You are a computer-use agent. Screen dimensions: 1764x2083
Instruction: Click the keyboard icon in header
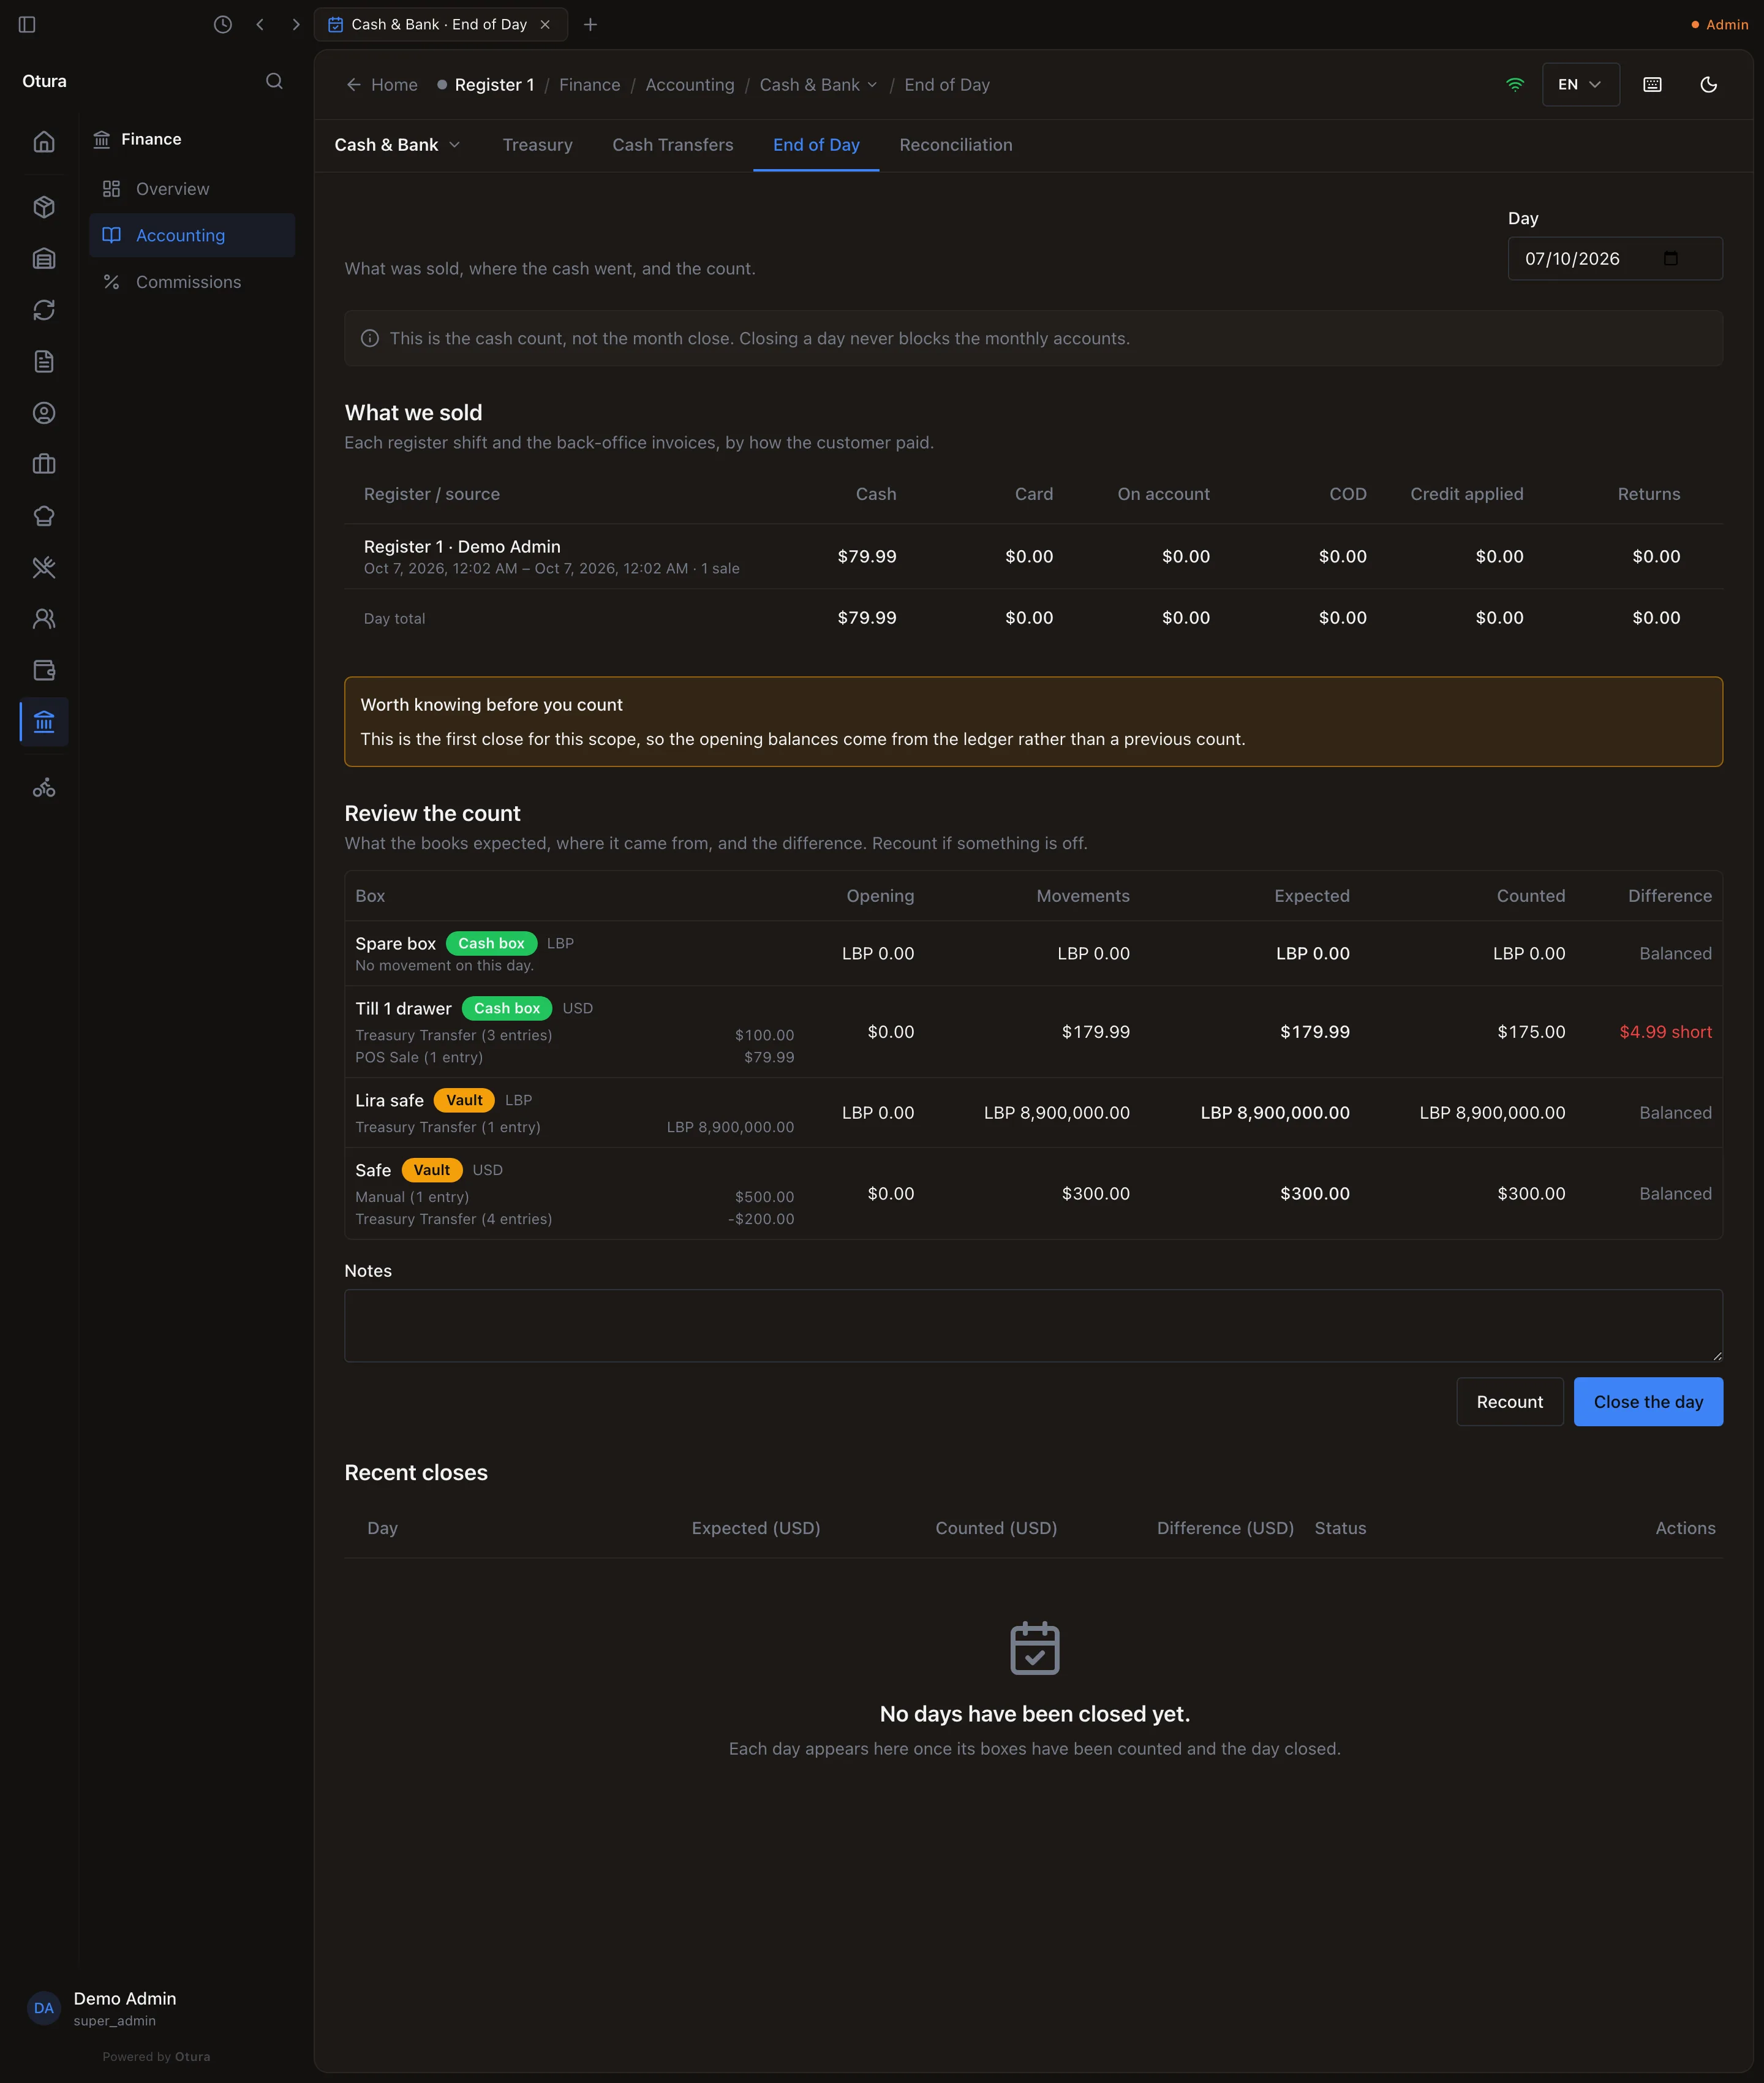coord(1652,85)
